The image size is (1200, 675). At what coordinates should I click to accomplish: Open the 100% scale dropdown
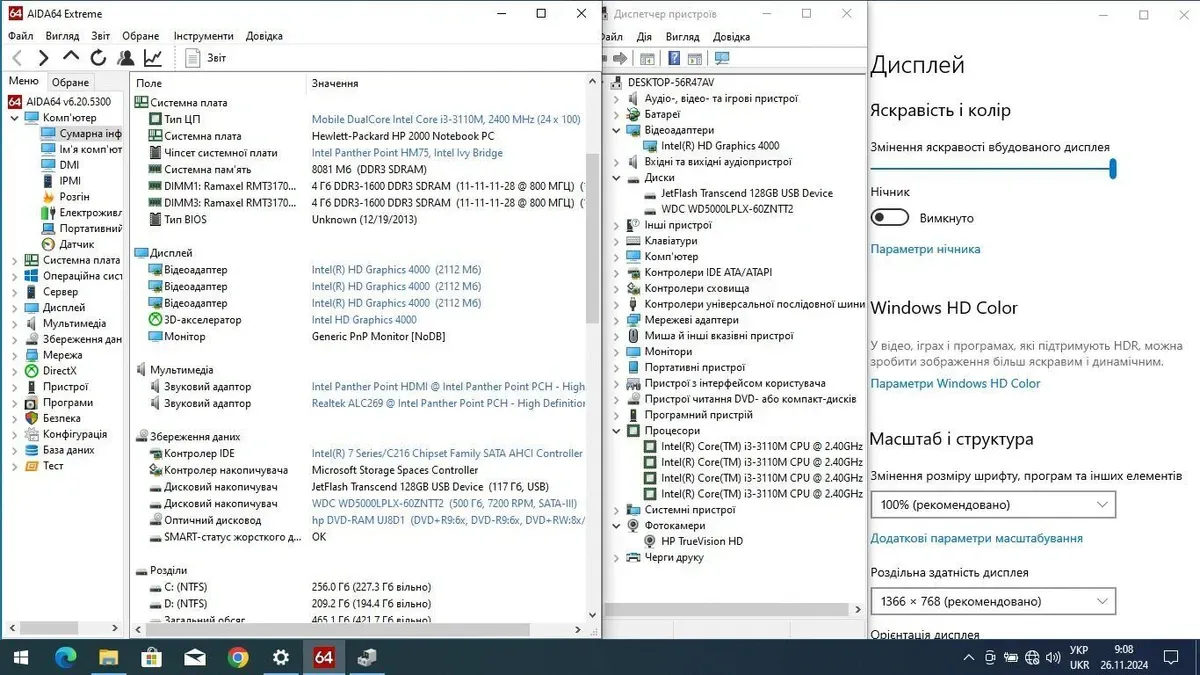point(992,505)
